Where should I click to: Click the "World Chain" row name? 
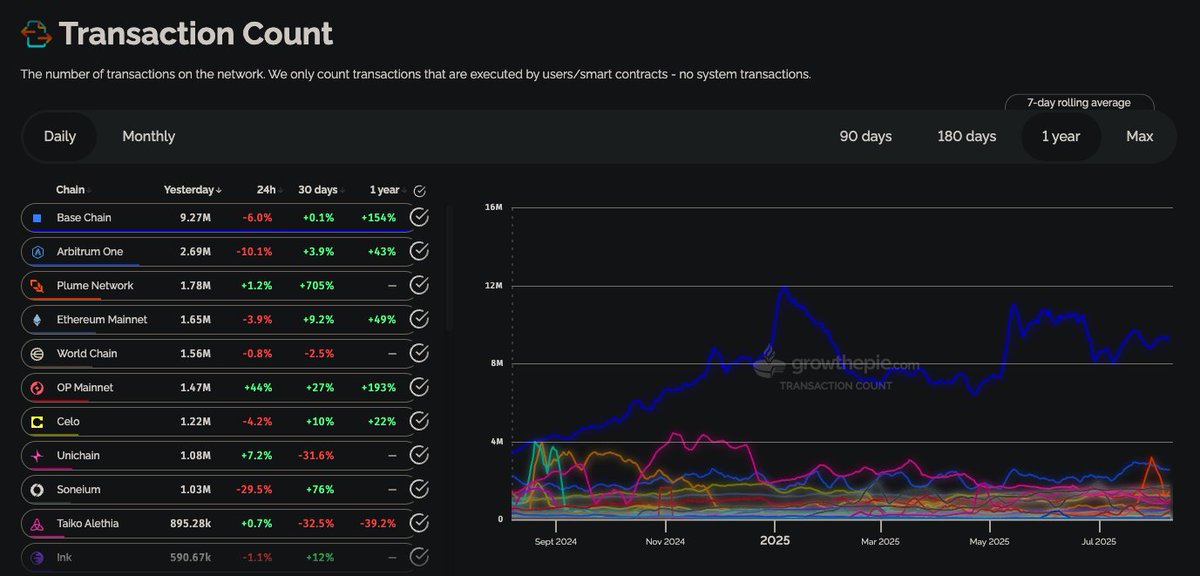pos(87,354)
